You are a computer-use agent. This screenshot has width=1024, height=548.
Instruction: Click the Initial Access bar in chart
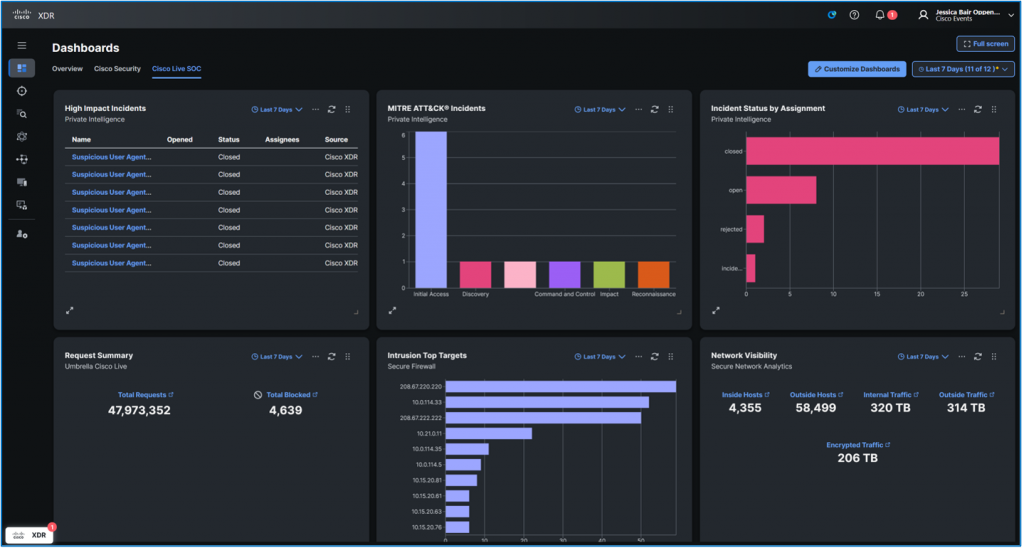coord(431,210)
